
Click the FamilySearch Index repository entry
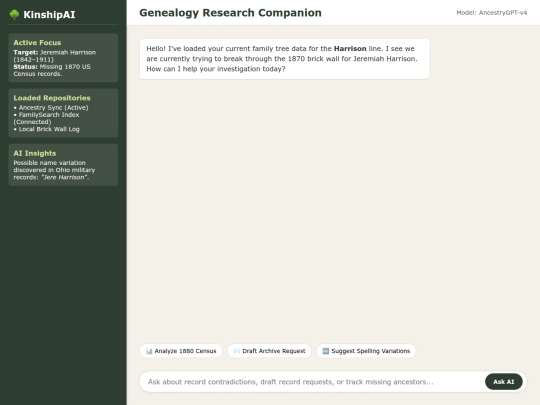tap(46, 118)
